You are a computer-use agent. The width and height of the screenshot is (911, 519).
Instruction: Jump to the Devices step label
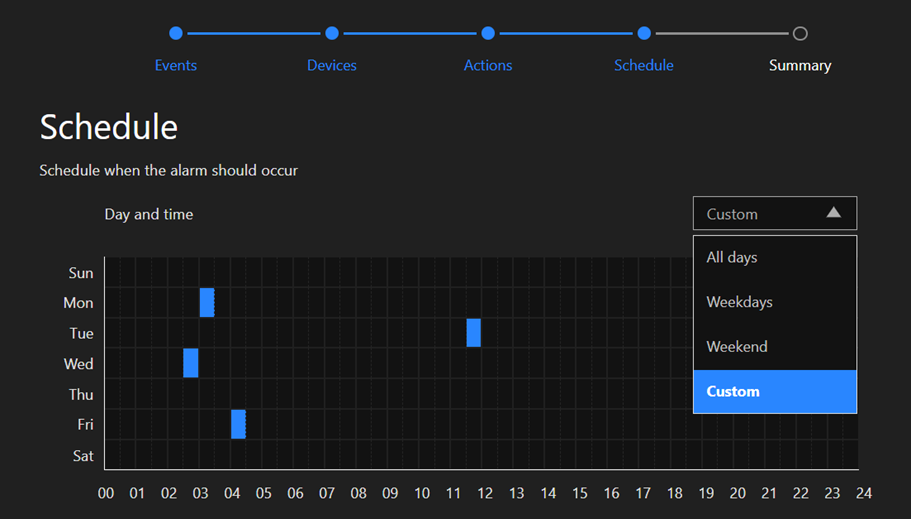pos(332,65)
